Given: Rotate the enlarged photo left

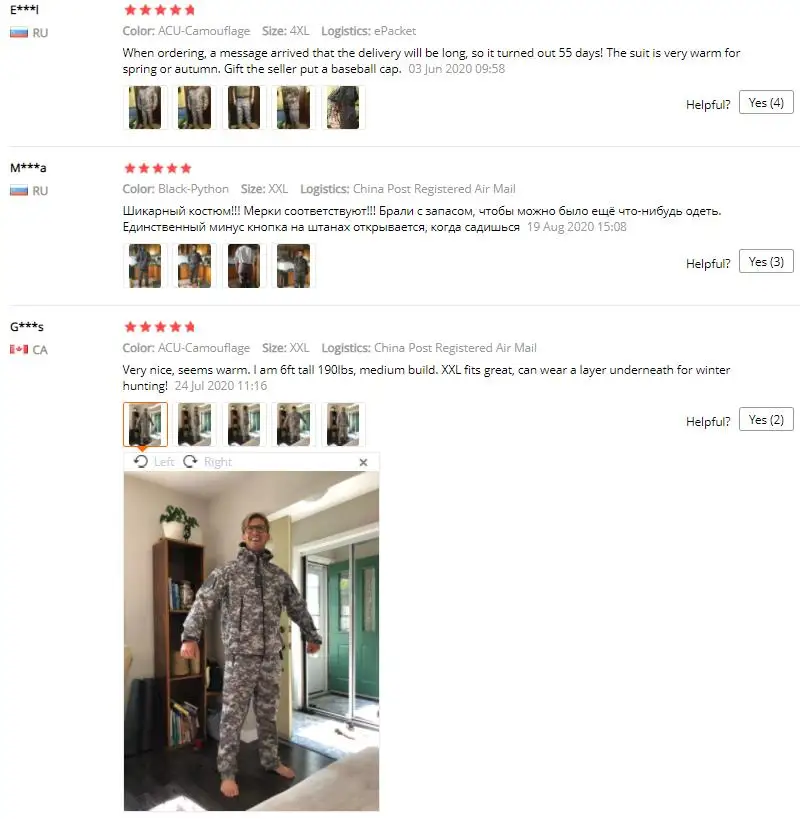Looking at the screenshot, I should pos(154,462).
